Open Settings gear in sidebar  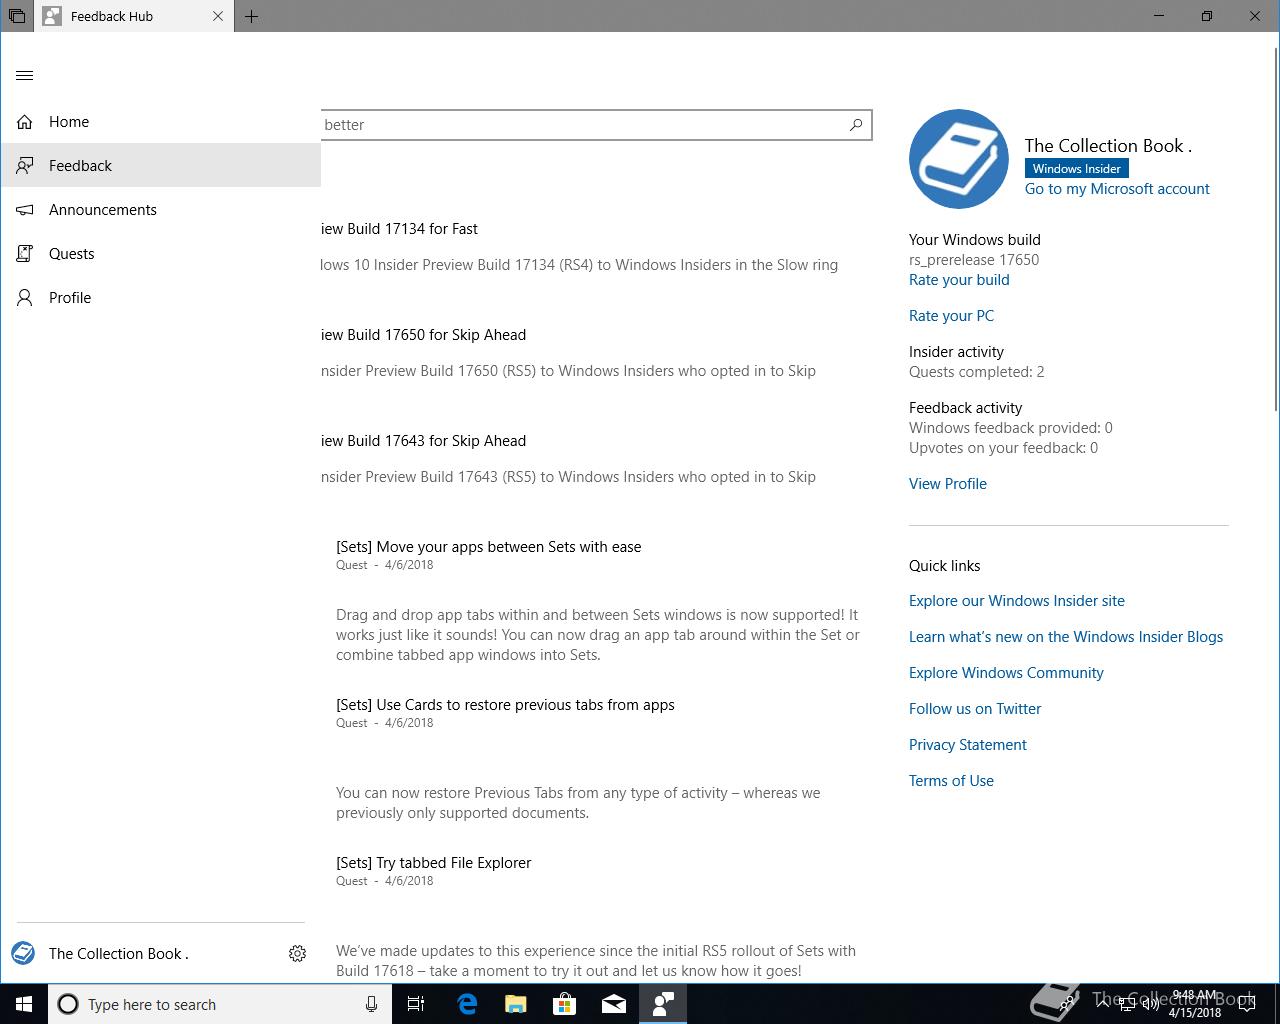tap(297, 954)
